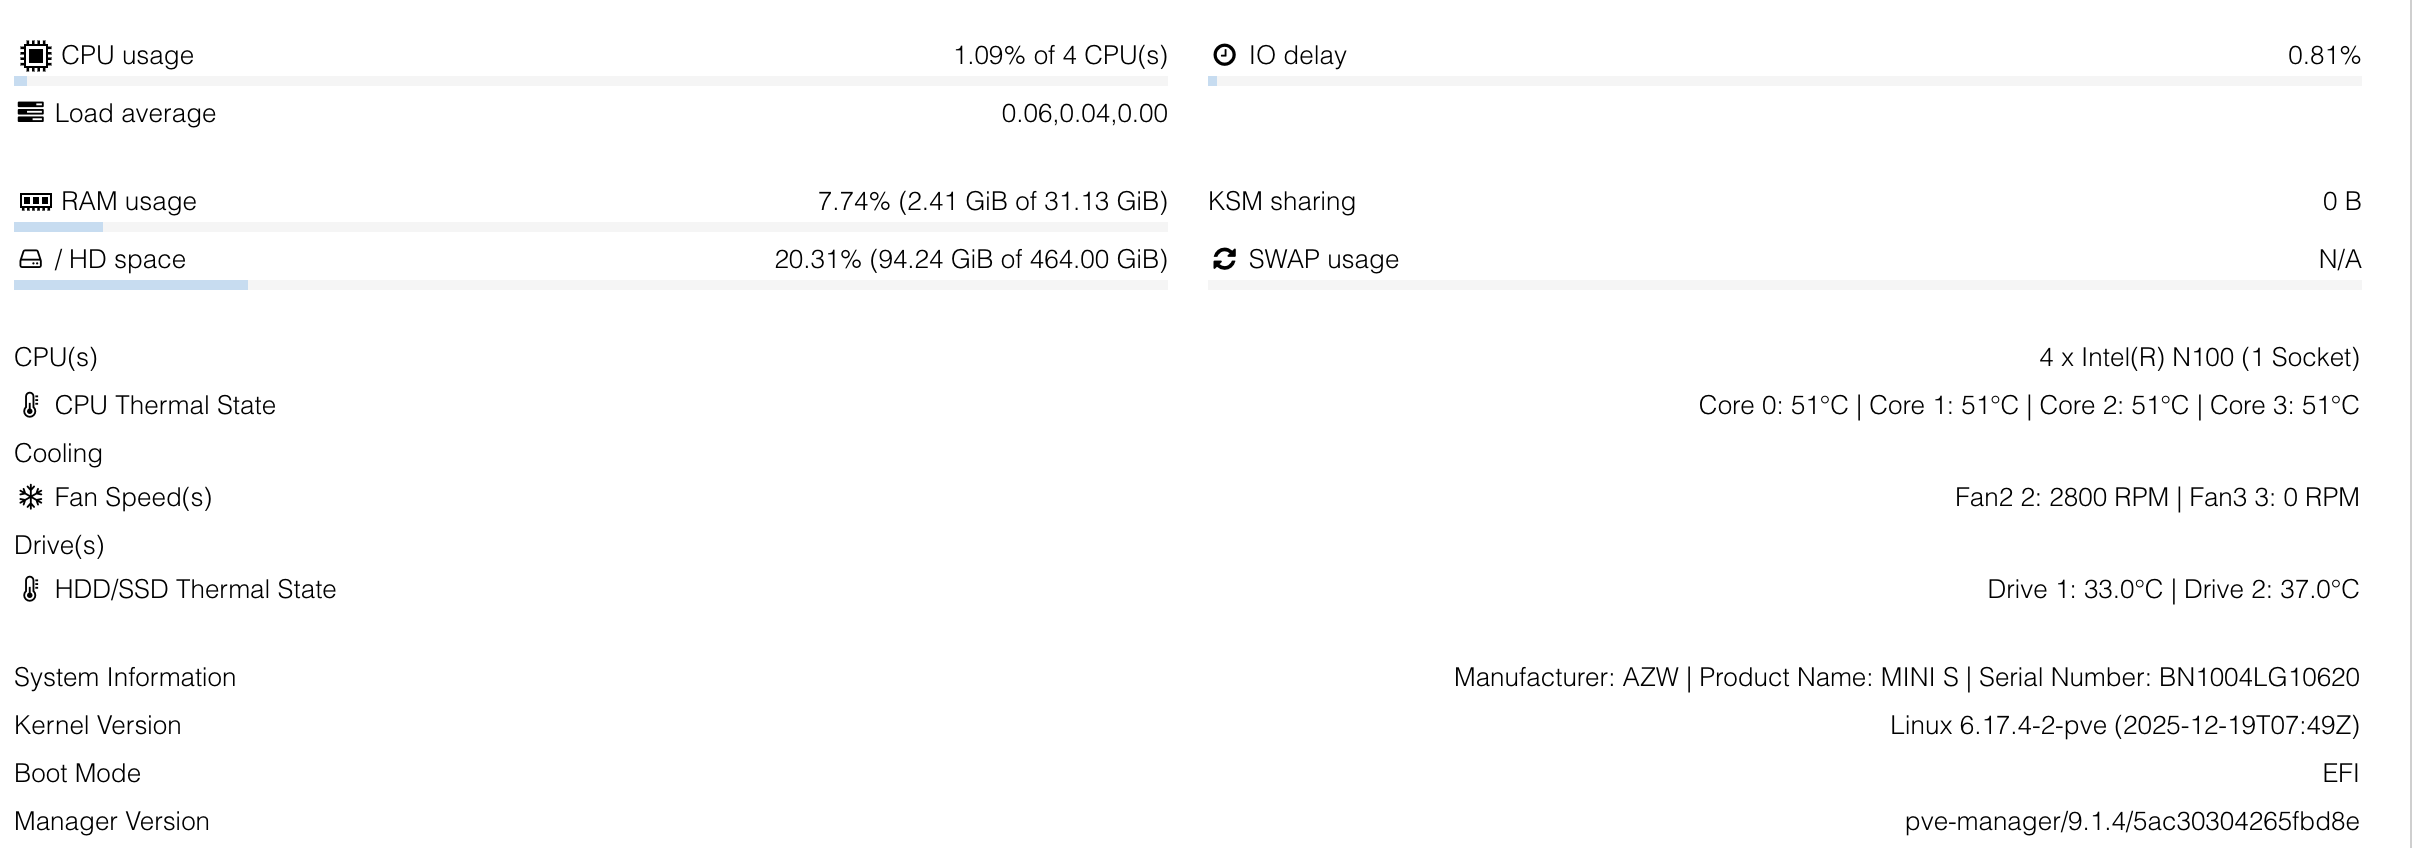Click the CPU usage chip icon

pos(35,56)
